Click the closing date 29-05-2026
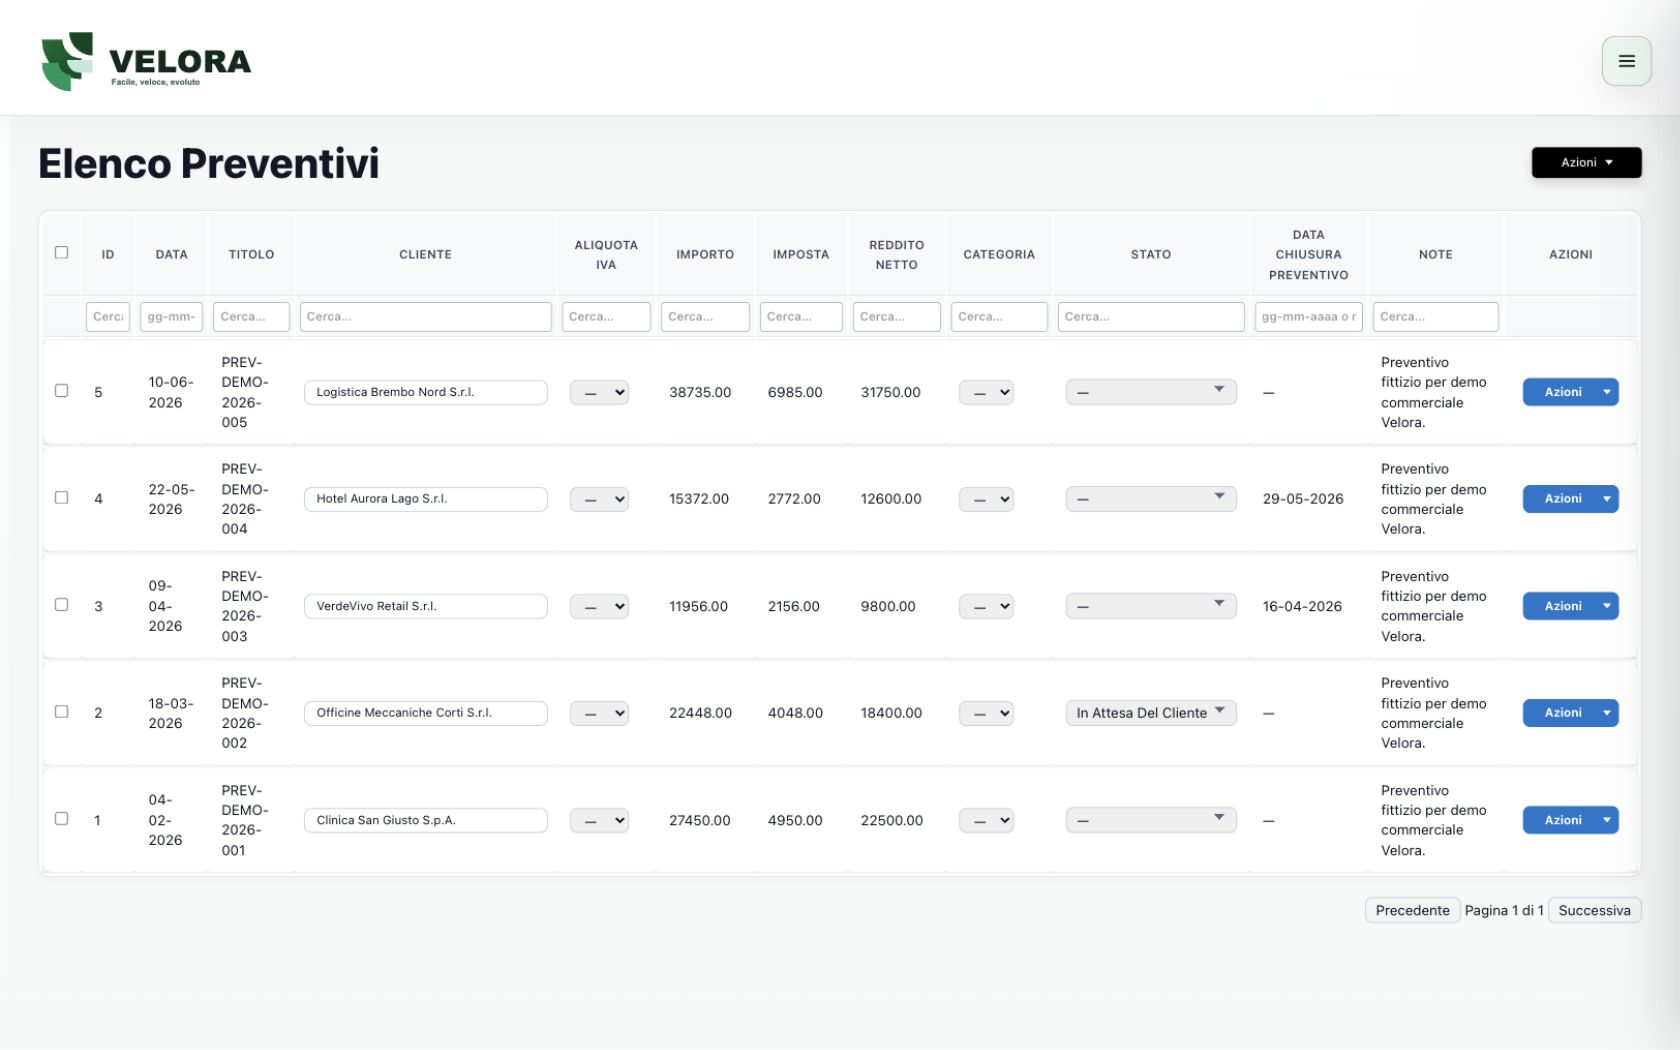The height and width of the screenshot is (1050, 1680). (1303, 499)
